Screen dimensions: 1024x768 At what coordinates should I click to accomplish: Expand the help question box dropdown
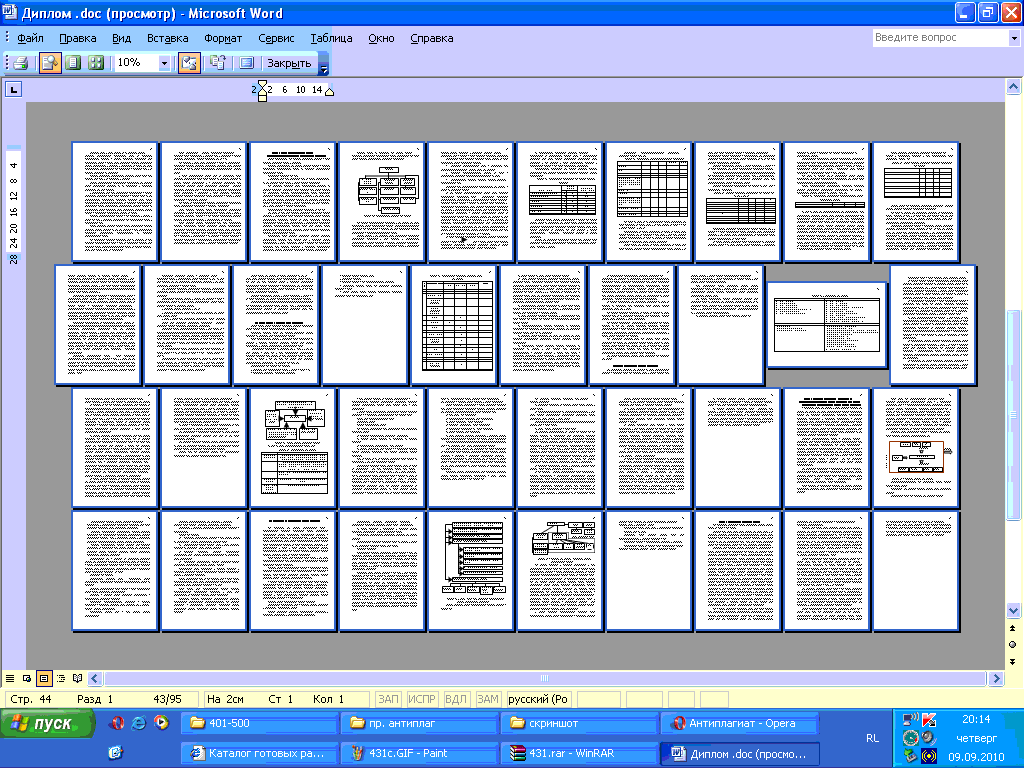point(1014,38)
